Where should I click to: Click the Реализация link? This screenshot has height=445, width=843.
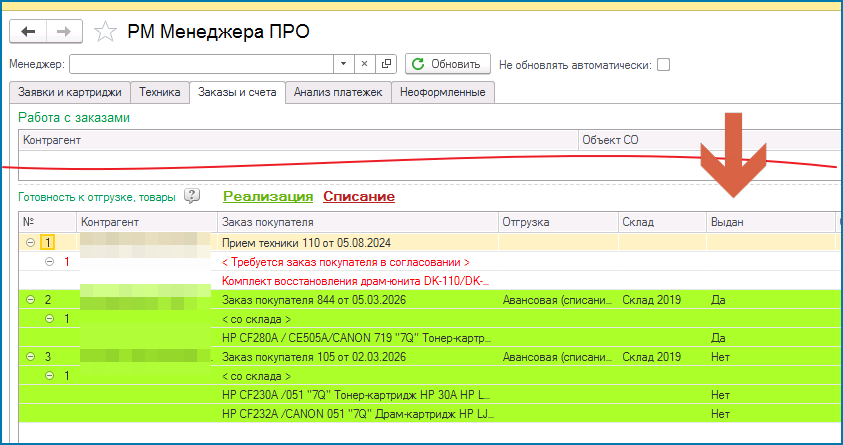tap(268, 197)
